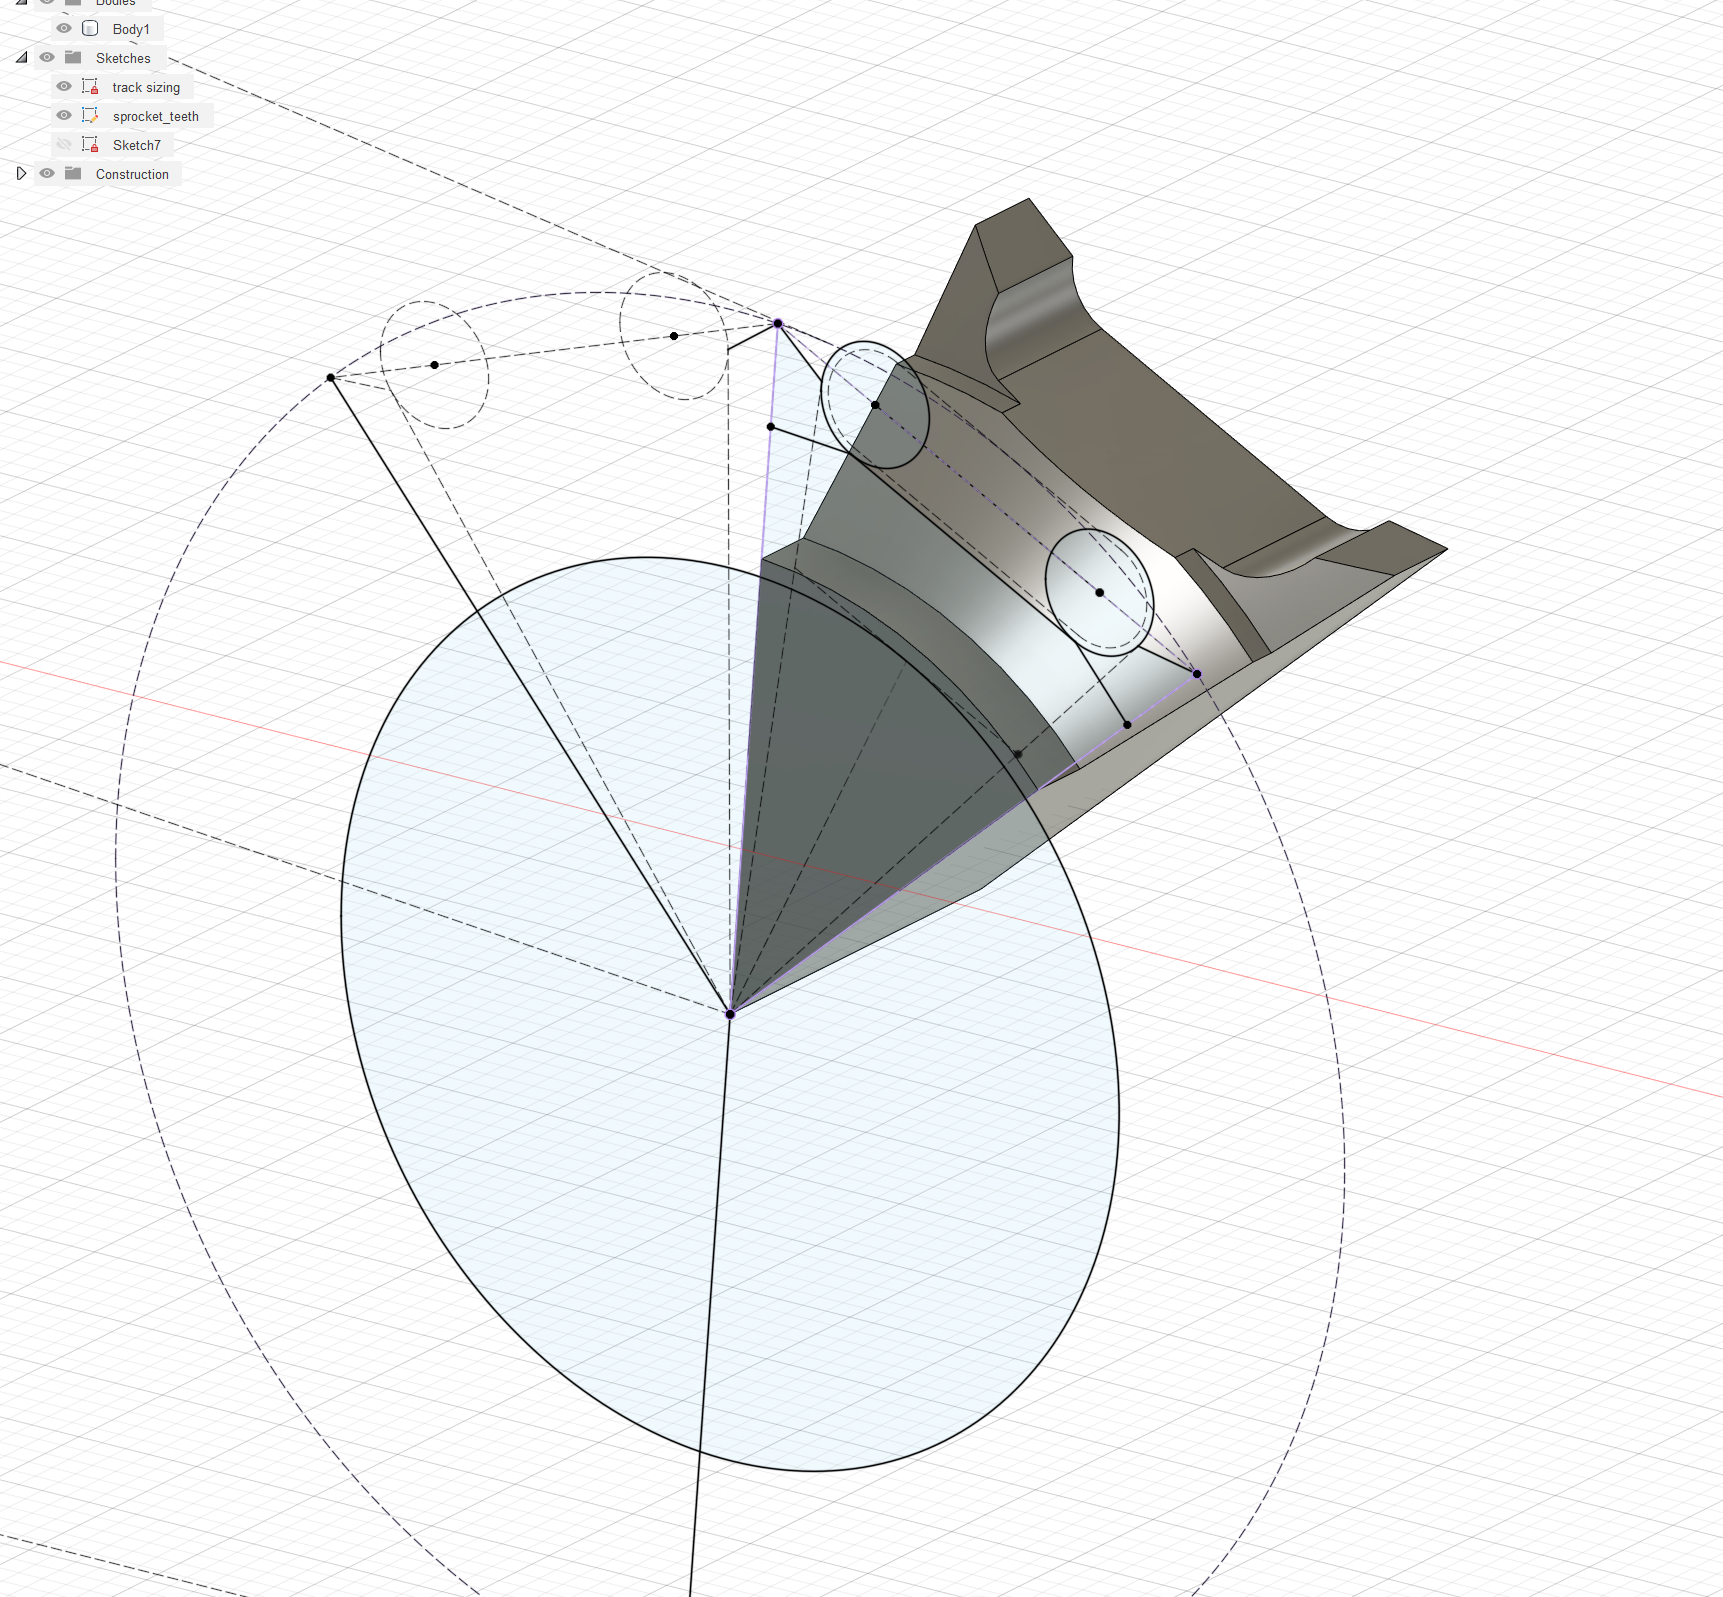Toggle the Sketches folder eye icon
Viewport: 1723px width, 1597px height.
click(x=48, y=58)
